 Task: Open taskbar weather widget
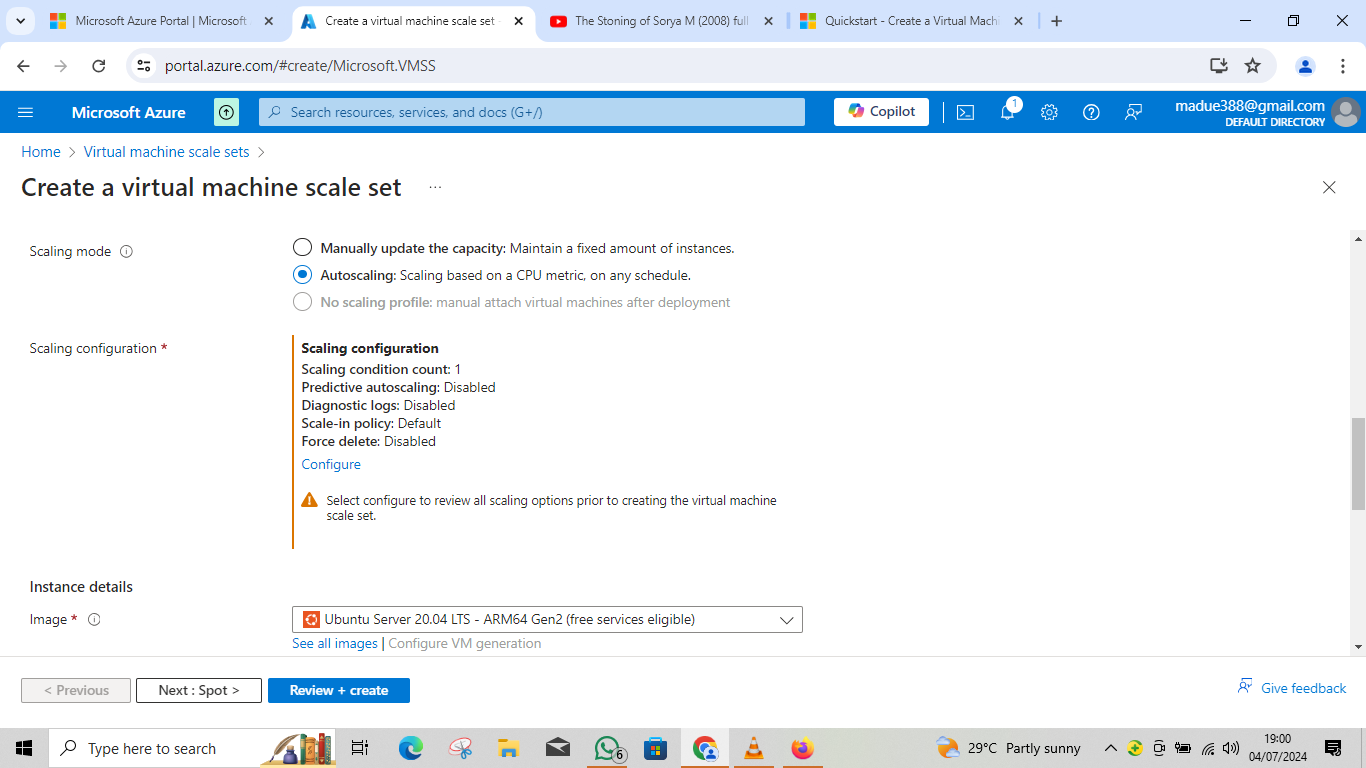[x=1008, y=748]
